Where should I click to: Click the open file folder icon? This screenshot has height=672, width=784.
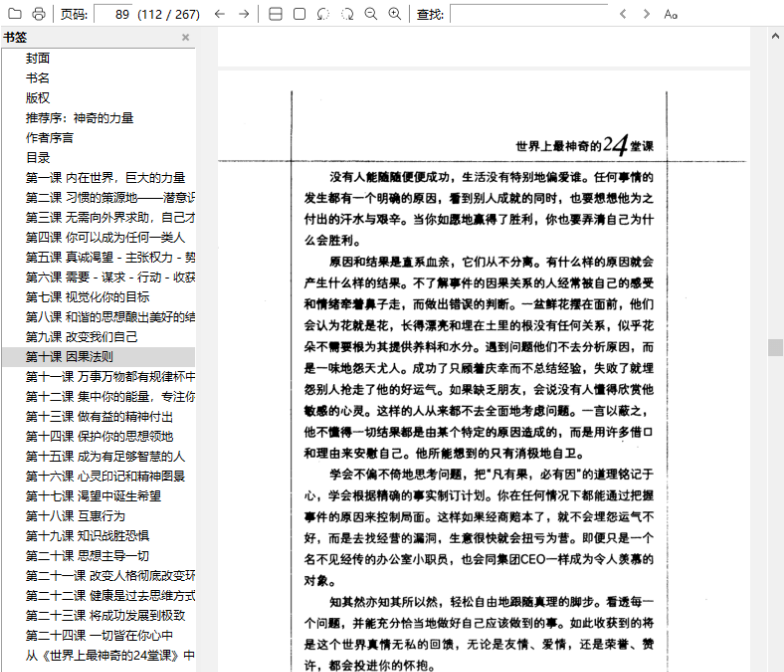15,14
